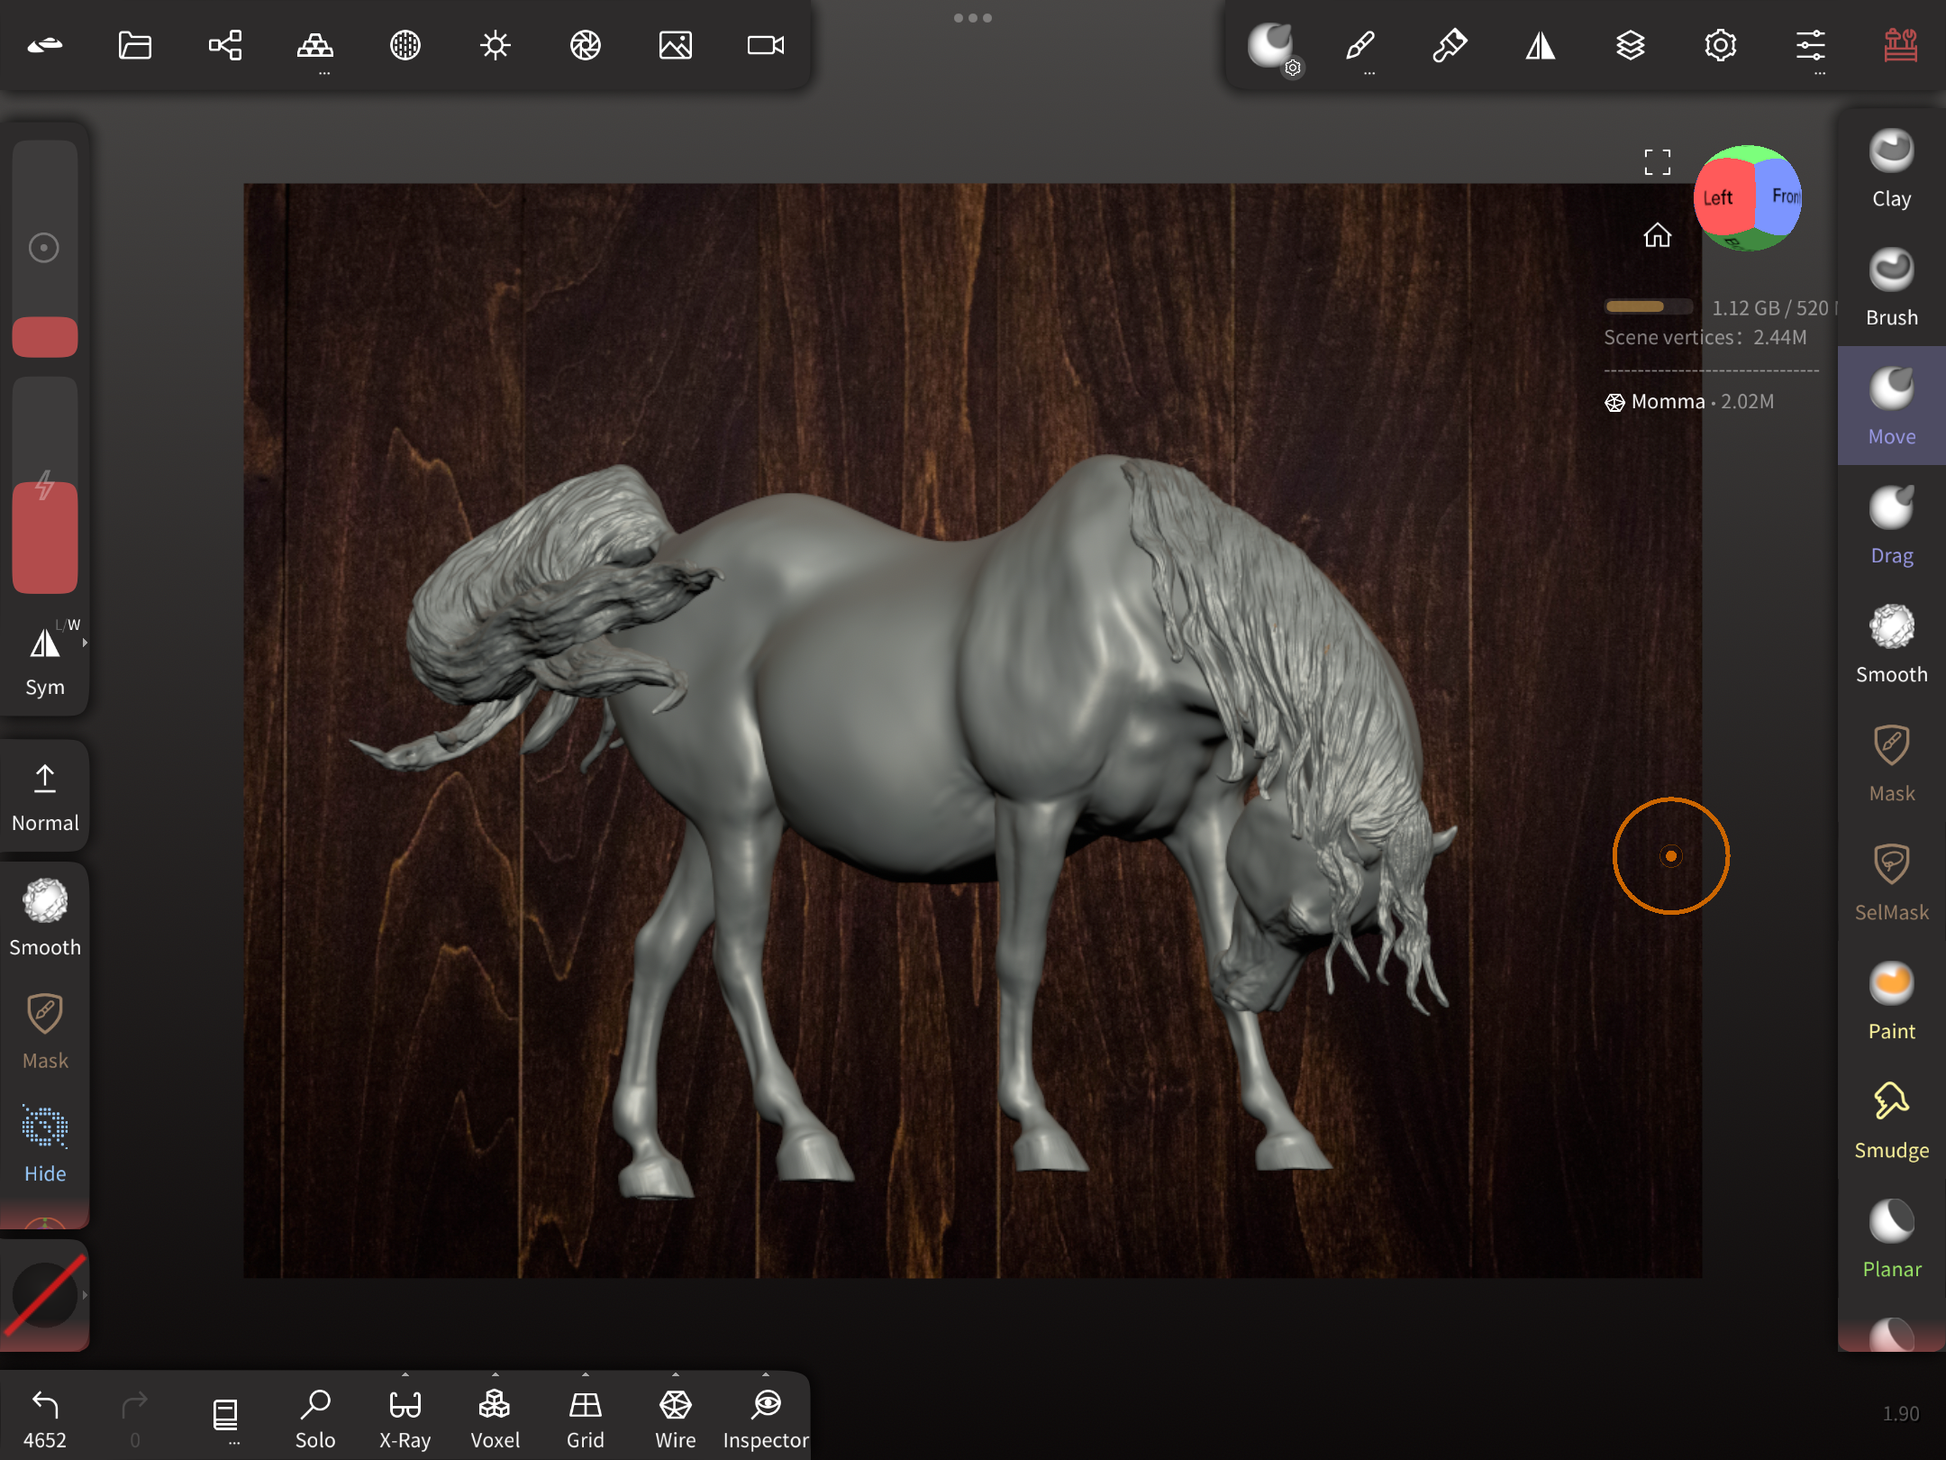
Task: Open the camera settings menu
Action: click(765, 46)
